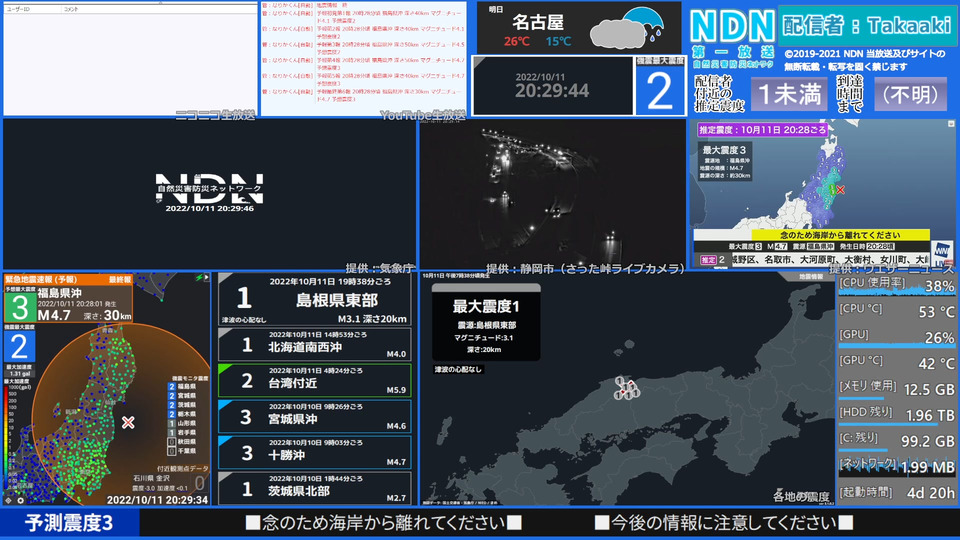
Task: Click the 石川県 金沢 nearby station data box
Action: [170, 482]
